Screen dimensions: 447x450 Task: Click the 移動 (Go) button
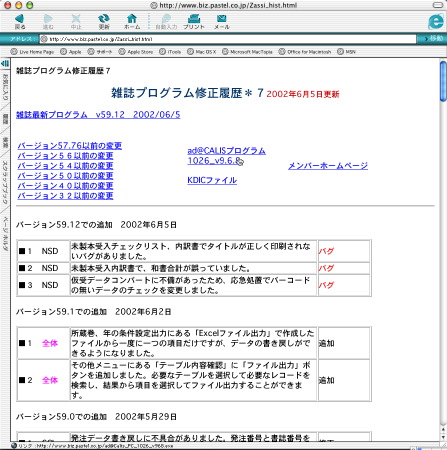[432, 39]
